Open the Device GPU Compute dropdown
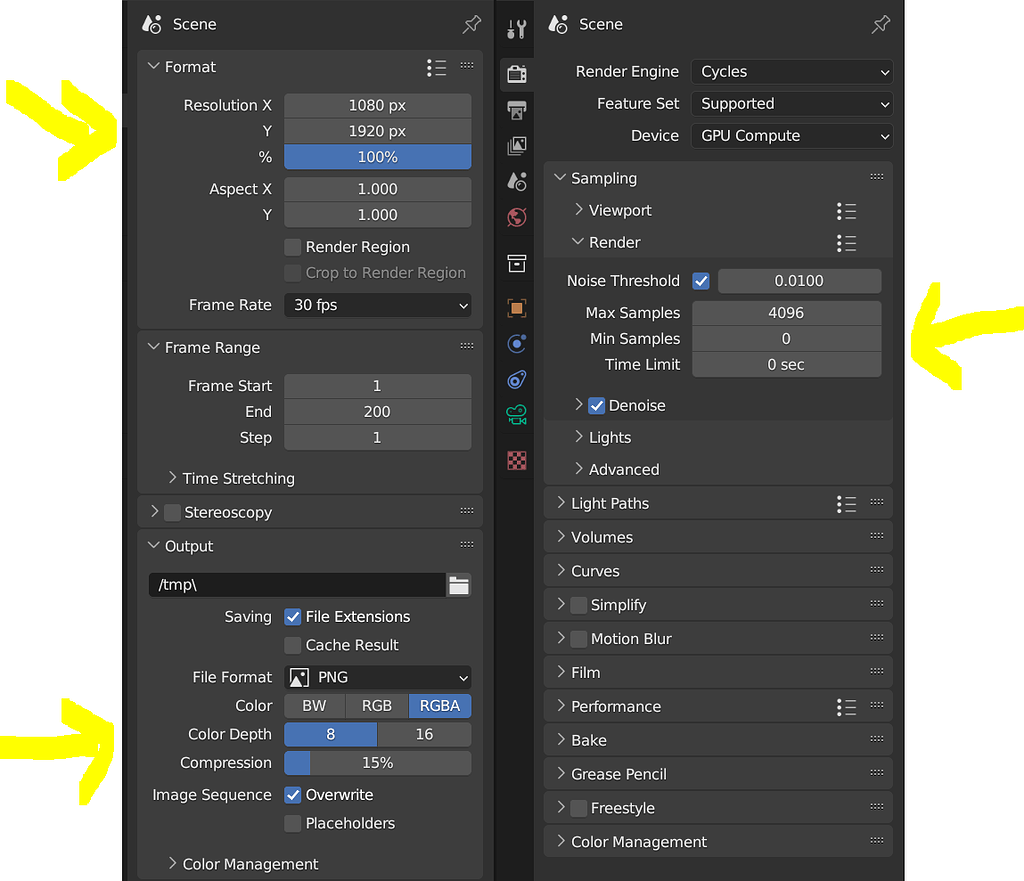Image resolution: width=1024 pixels, height=881 pixels. coord(792,136)
